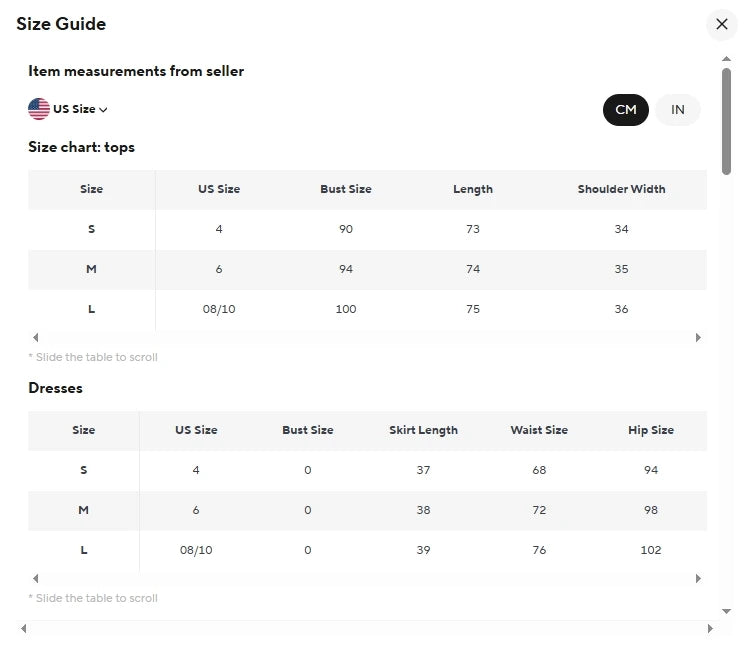Click the Hip Size column header
Screen dimensions: 749x650
tap(651, 430)
